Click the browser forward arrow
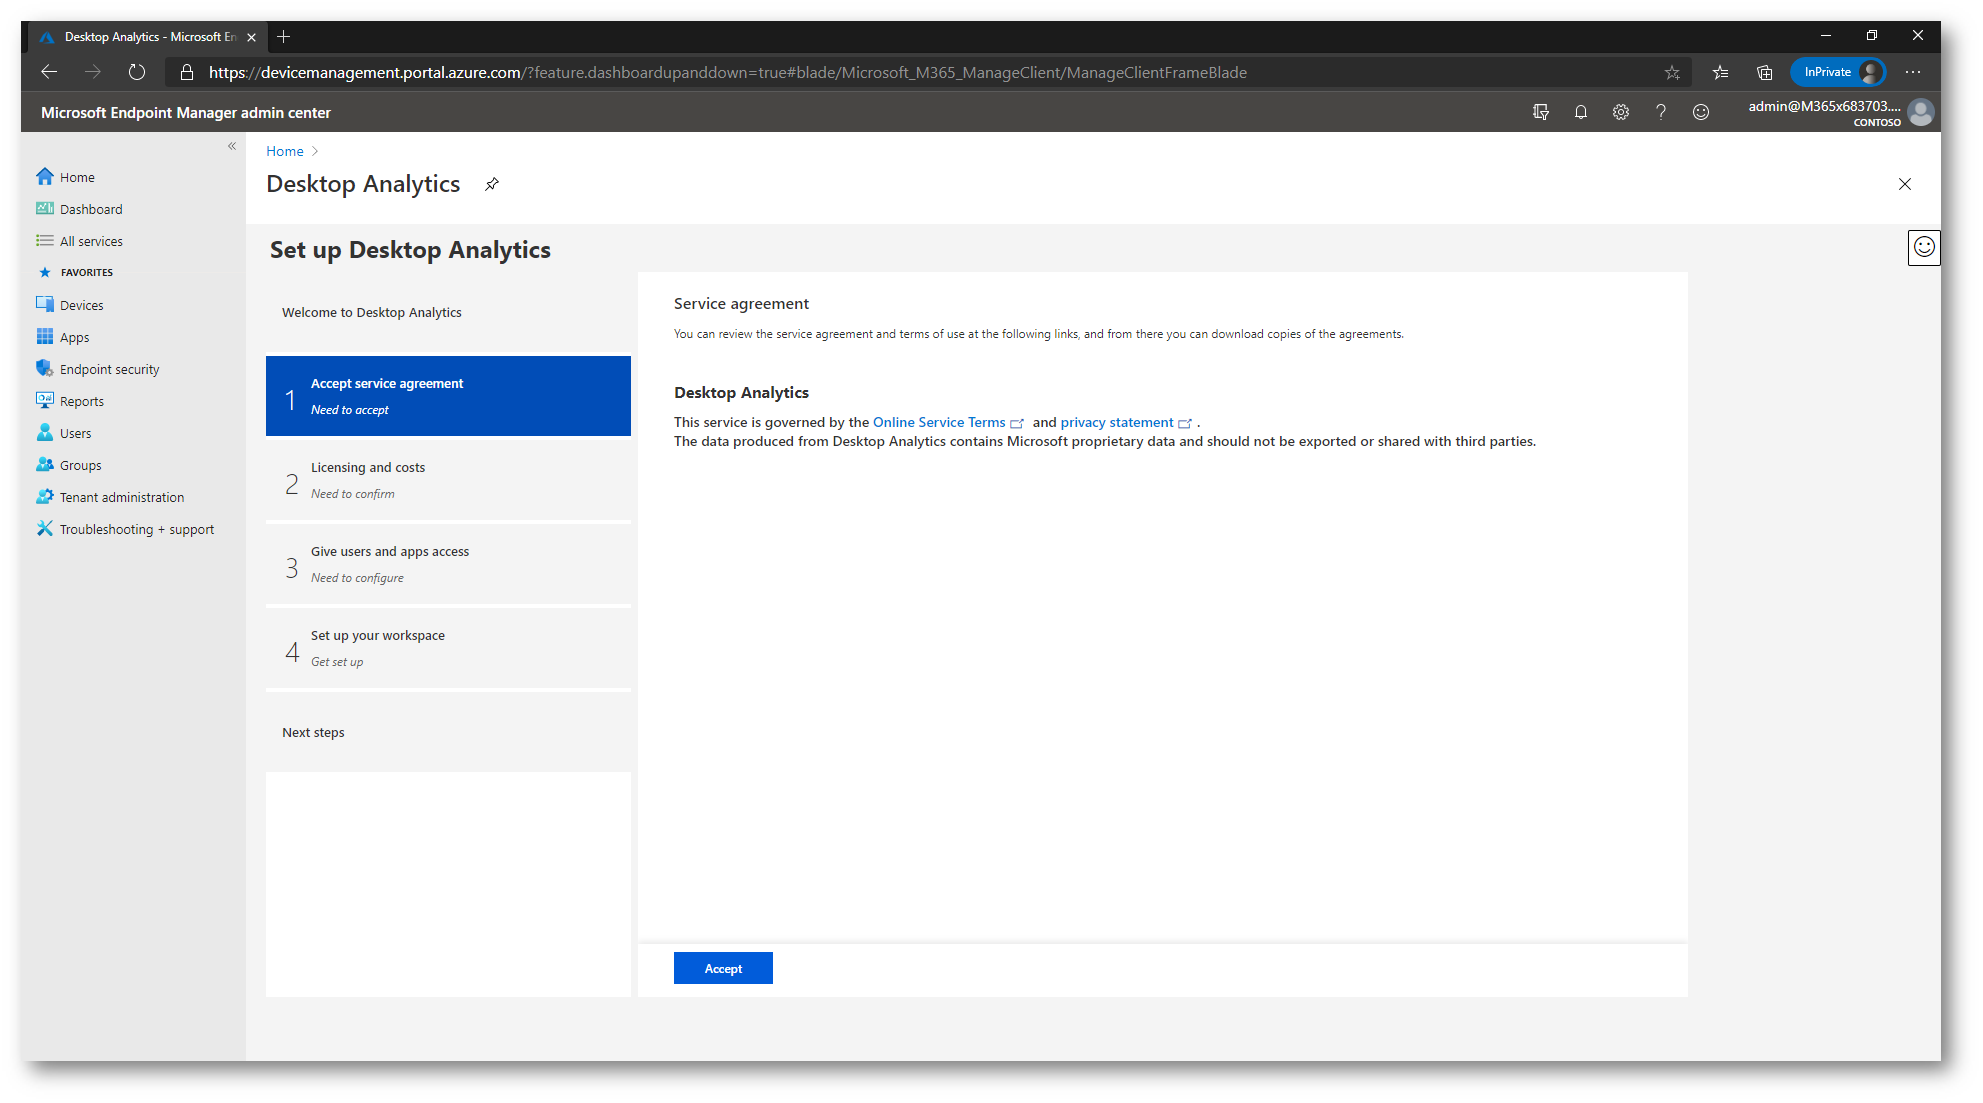Viewport: 1983px width, 1103px height. point(93,72)
